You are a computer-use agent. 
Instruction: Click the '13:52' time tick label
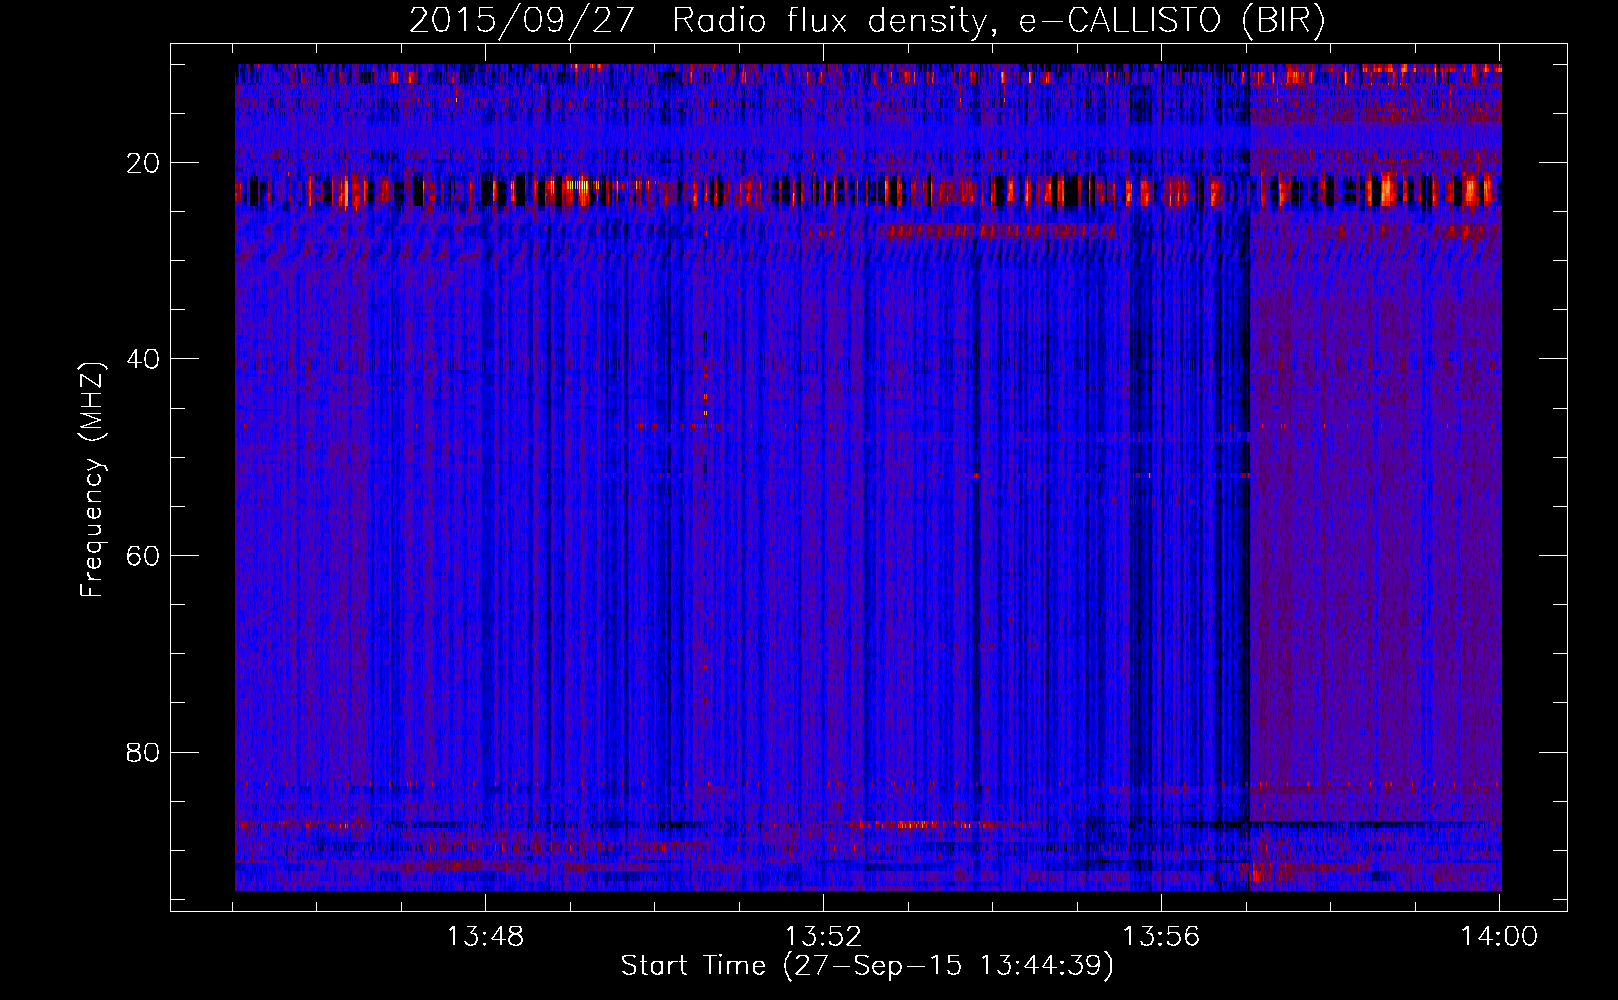click(823, 937)
